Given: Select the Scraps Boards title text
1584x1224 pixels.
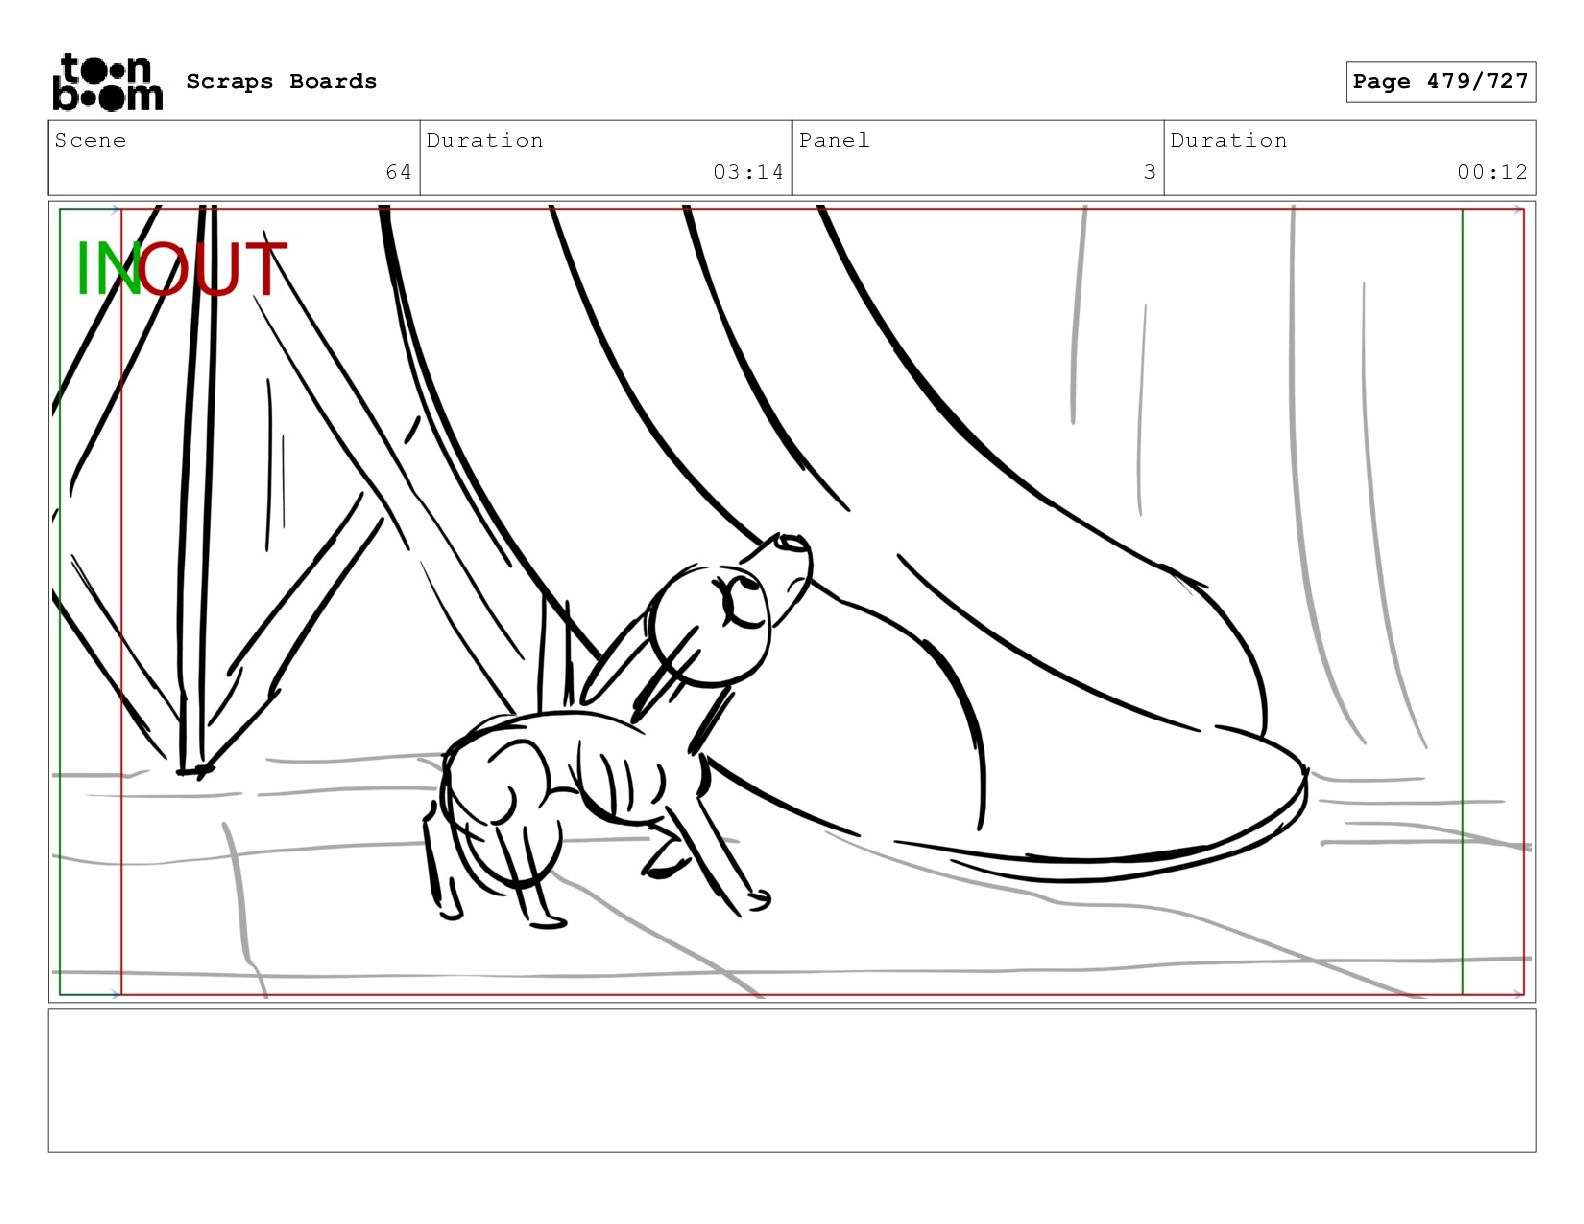Looking at the screenshot, I should (x=281, y=82).
